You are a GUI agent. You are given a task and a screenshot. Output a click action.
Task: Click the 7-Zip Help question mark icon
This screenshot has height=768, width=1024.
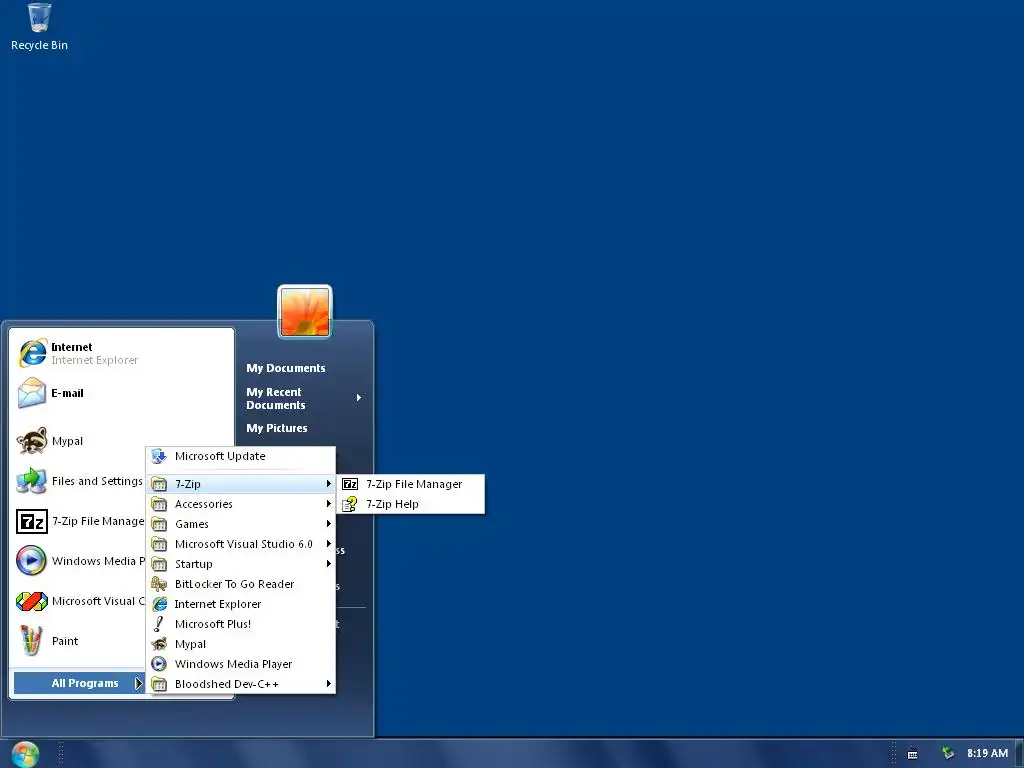click(350, 504)
